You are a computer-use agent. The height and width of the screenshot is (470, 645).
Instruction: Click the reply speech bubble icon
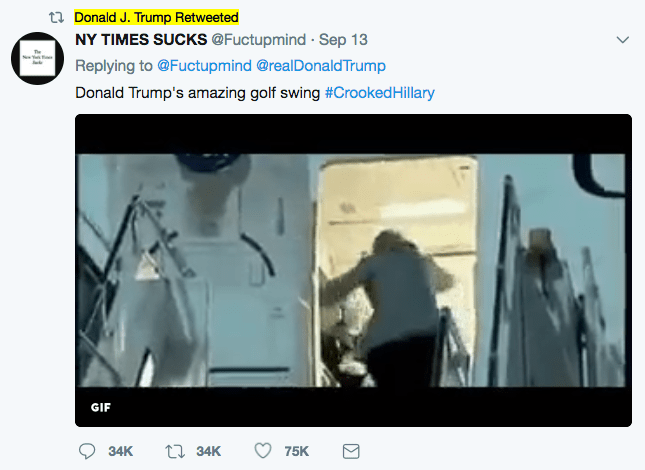[x=87, y=452]
